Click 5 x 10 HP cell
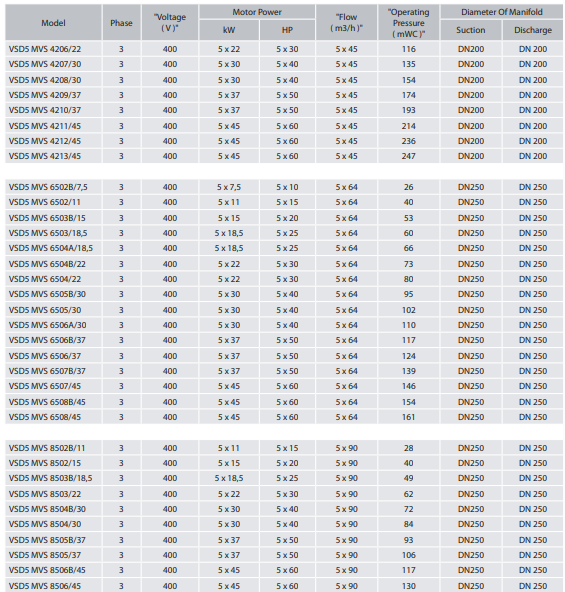The image size is (565, 592). 287,187
